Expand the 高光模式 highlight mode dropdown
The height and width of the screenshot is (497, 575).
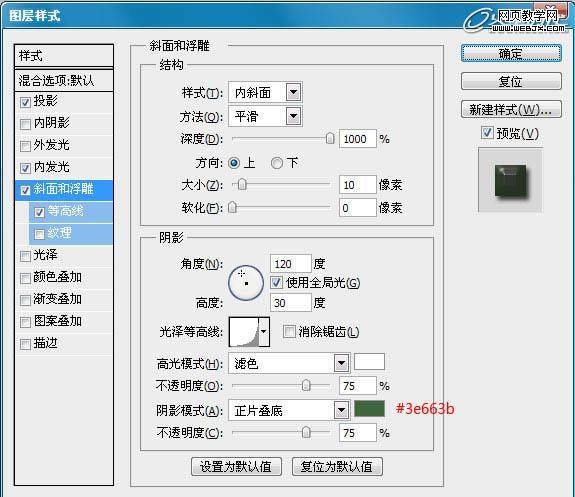tap(289, 363)
